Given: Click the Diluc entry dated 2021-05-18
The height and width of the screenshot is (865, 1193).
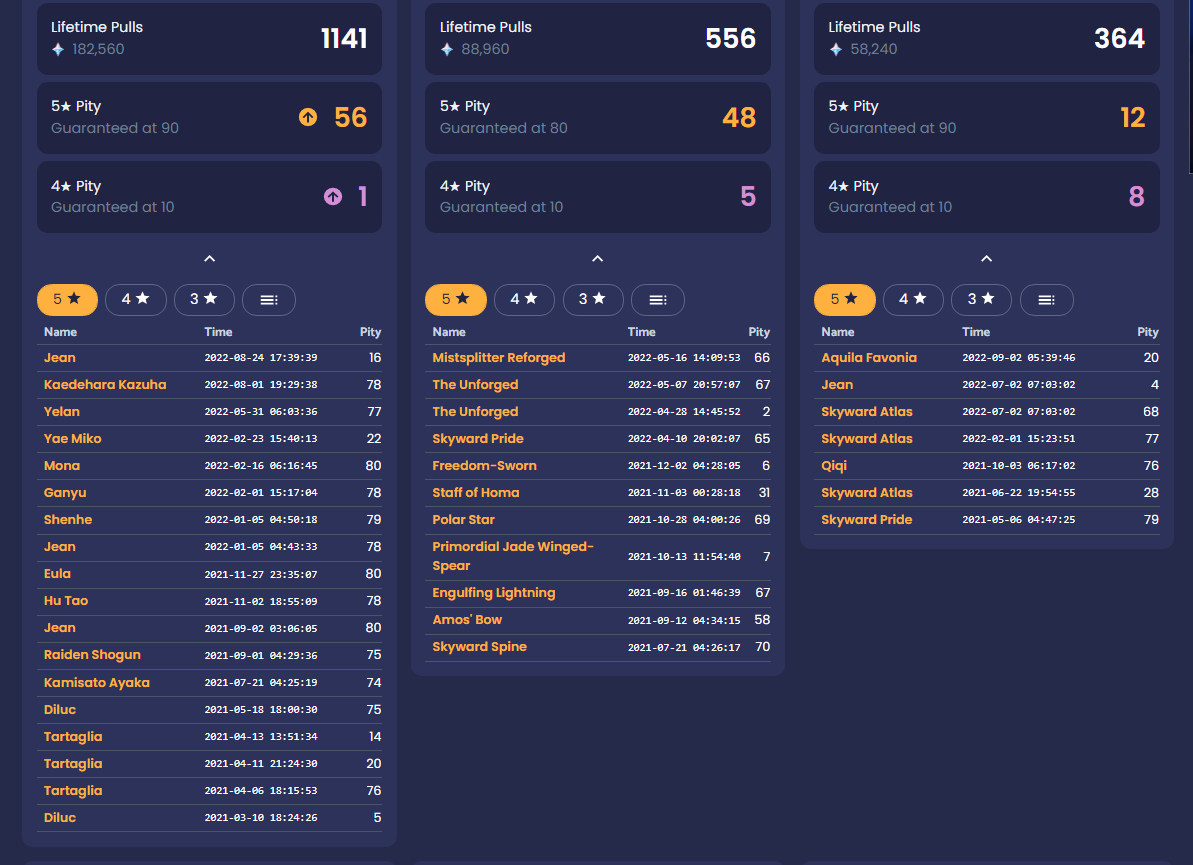Looking at the screenshot, I should click(209, 710).
